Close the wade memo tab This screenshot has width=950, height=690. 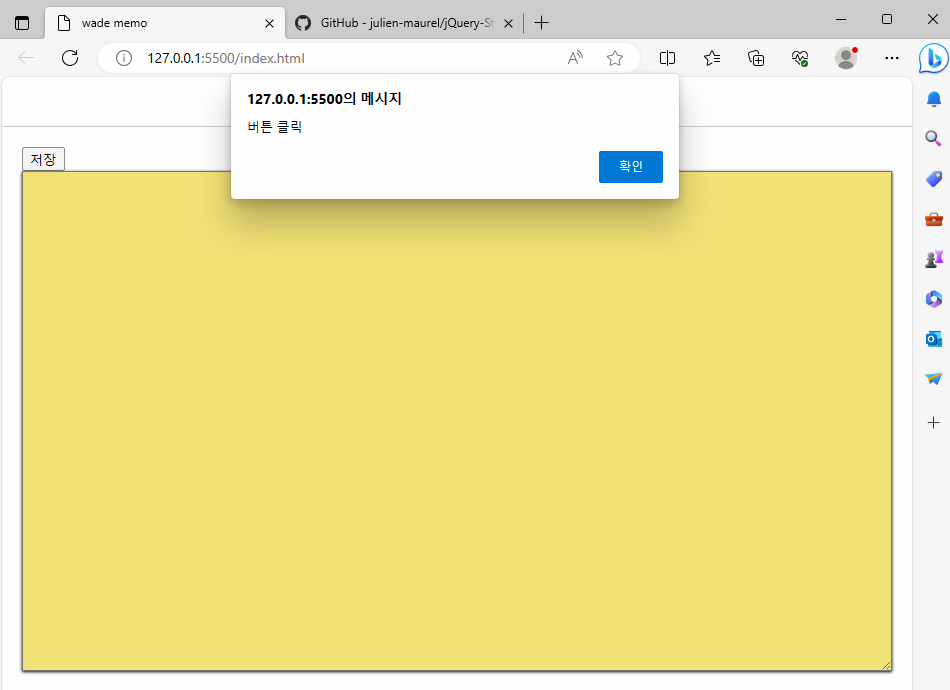coord(270,23)
